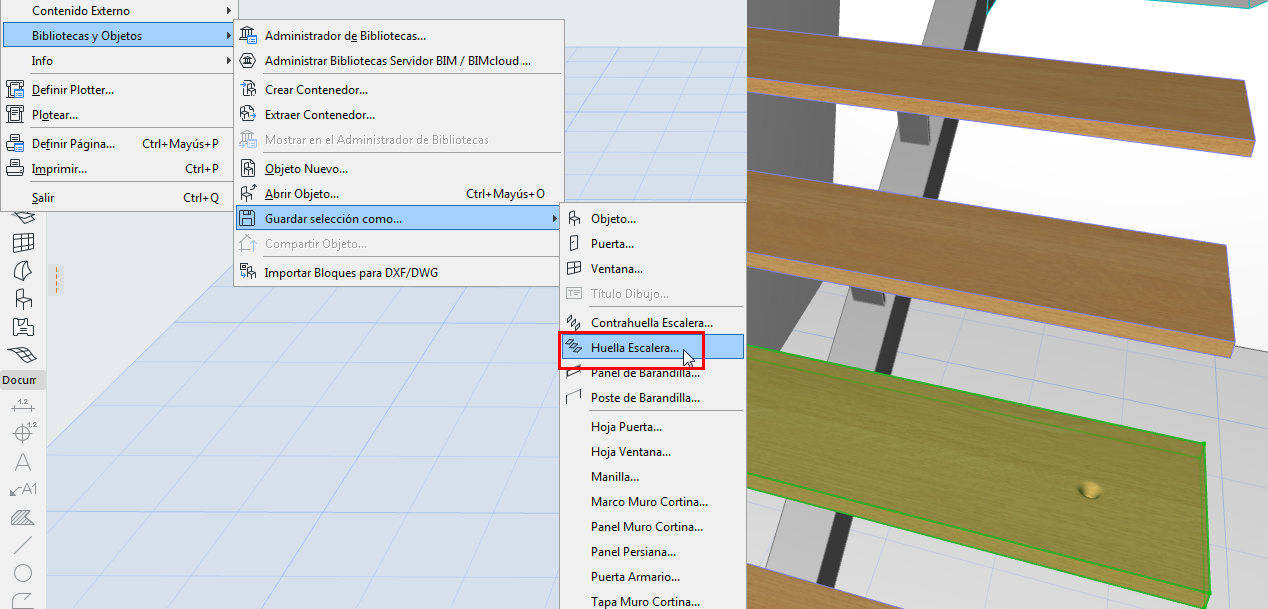
Task: Select the Line tool
Action: click(23, 546)
